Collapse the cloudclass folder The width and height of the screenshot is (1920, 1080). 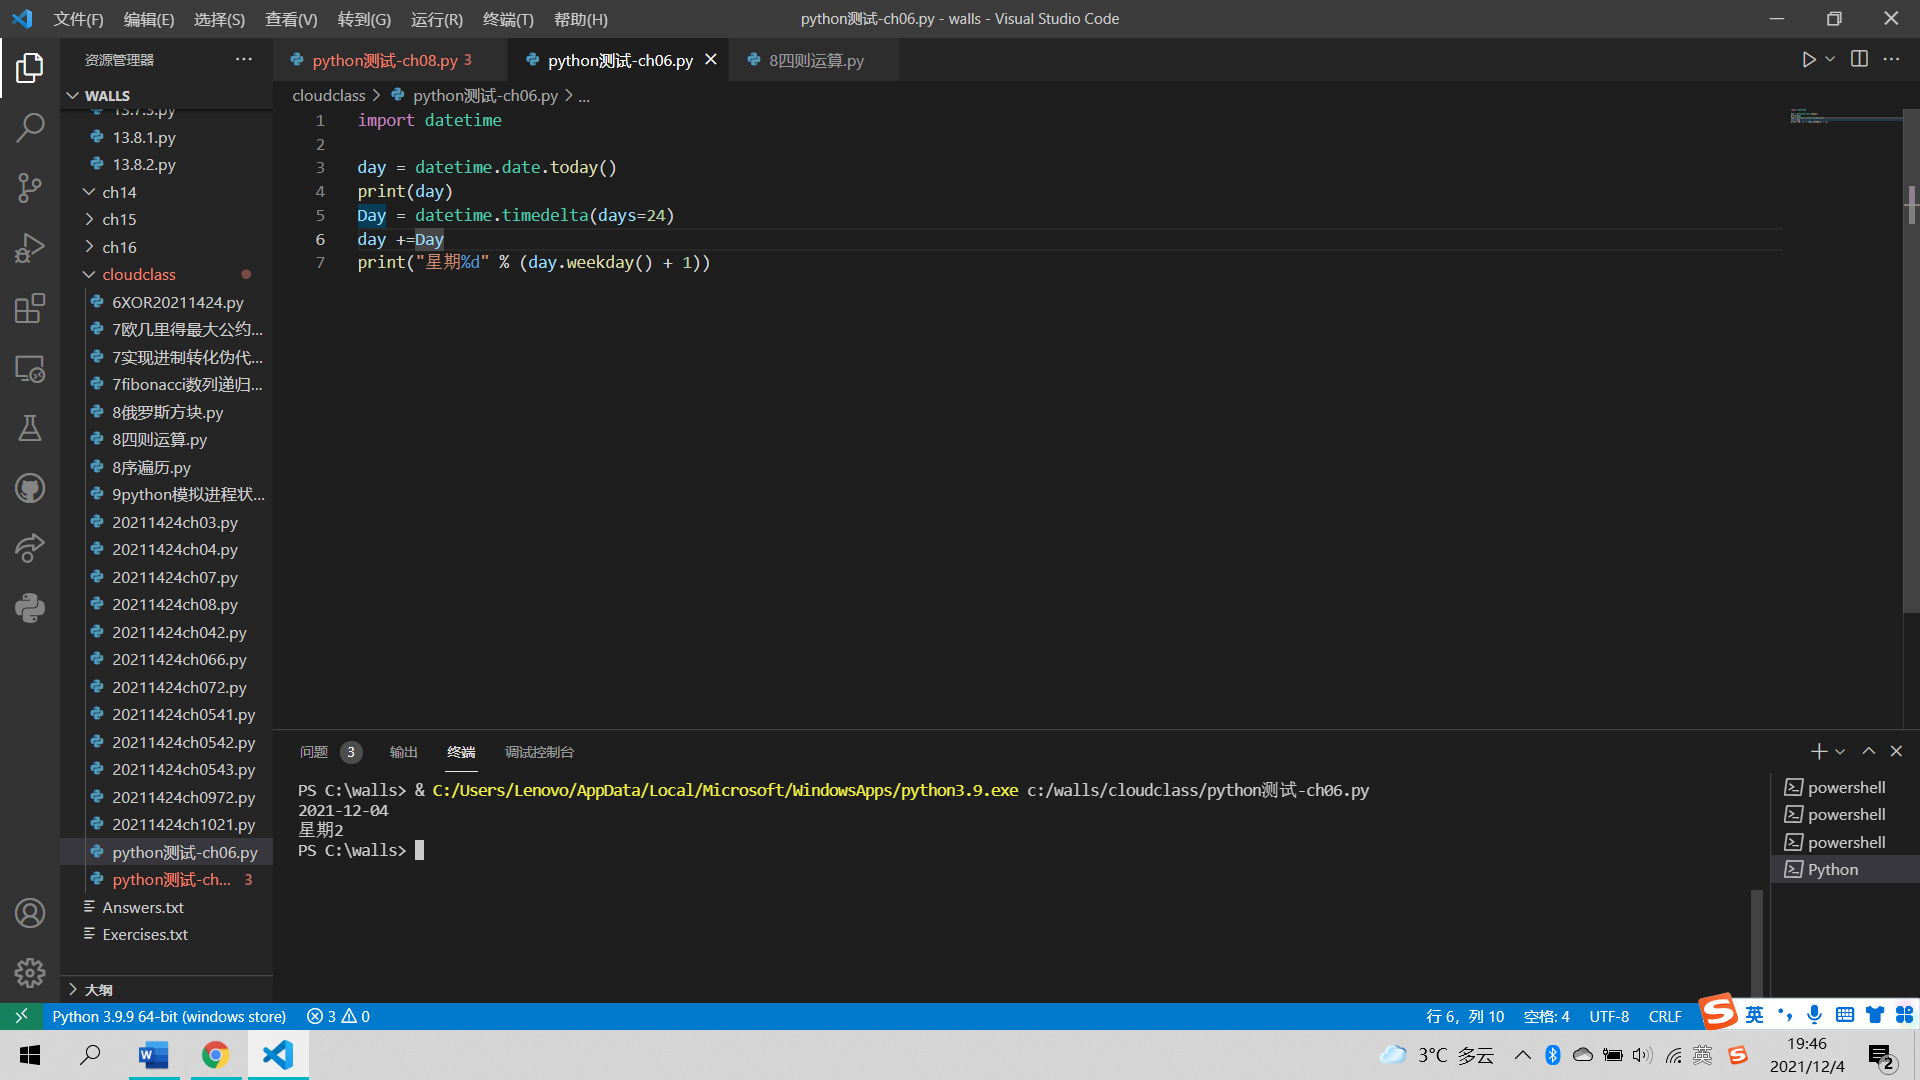point(138,274)
